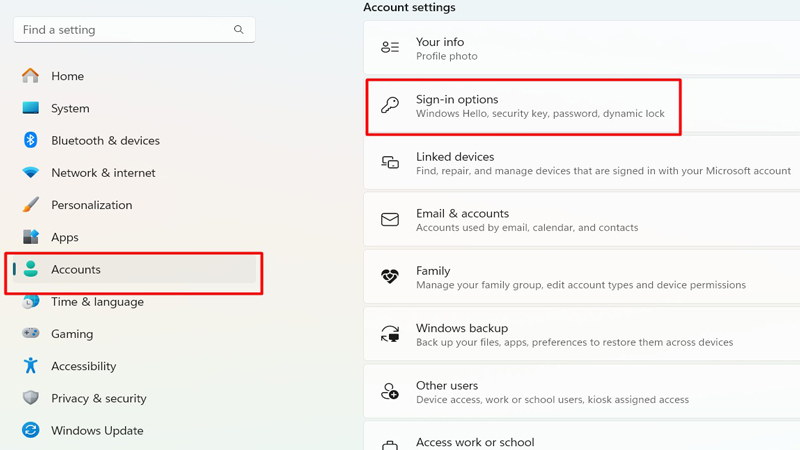The image size is (800, 450).
Task: Open Email & accounts card
Action: pyautogui.click(x=582, y=220)
